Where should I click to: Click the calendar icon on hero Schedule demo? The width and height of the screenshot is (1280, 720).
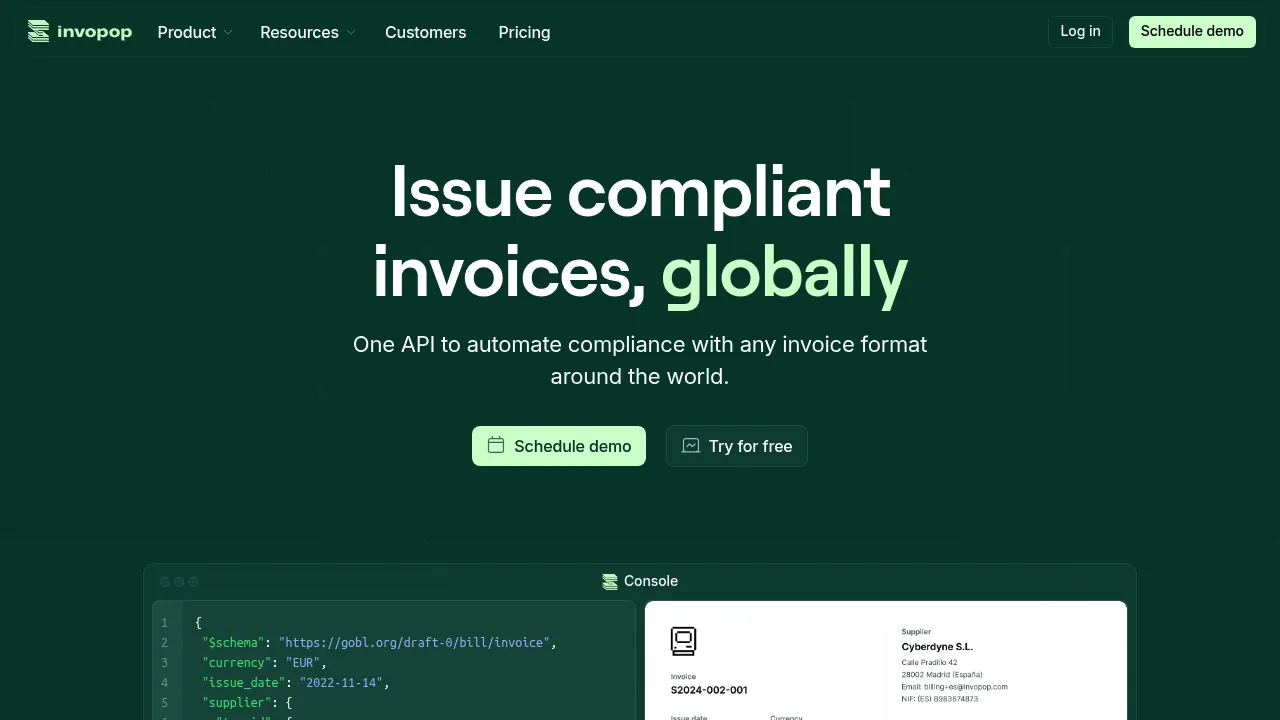click(x=496, y=445)
